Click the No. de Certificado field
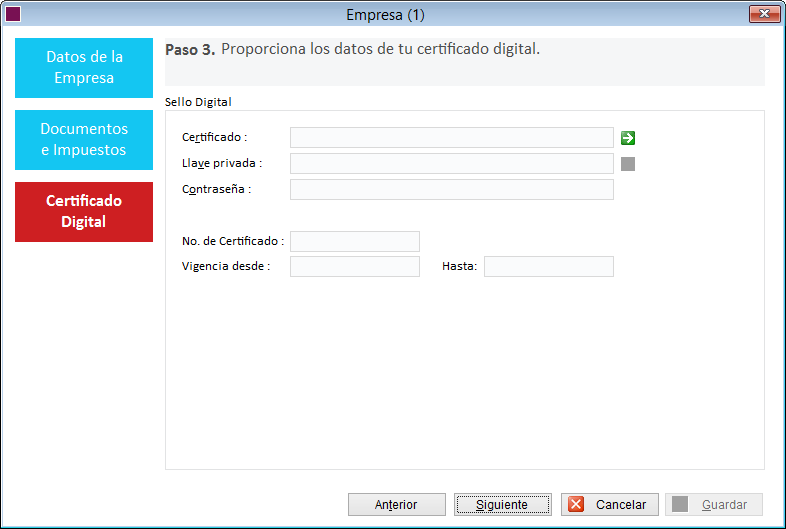 point(355,241)
